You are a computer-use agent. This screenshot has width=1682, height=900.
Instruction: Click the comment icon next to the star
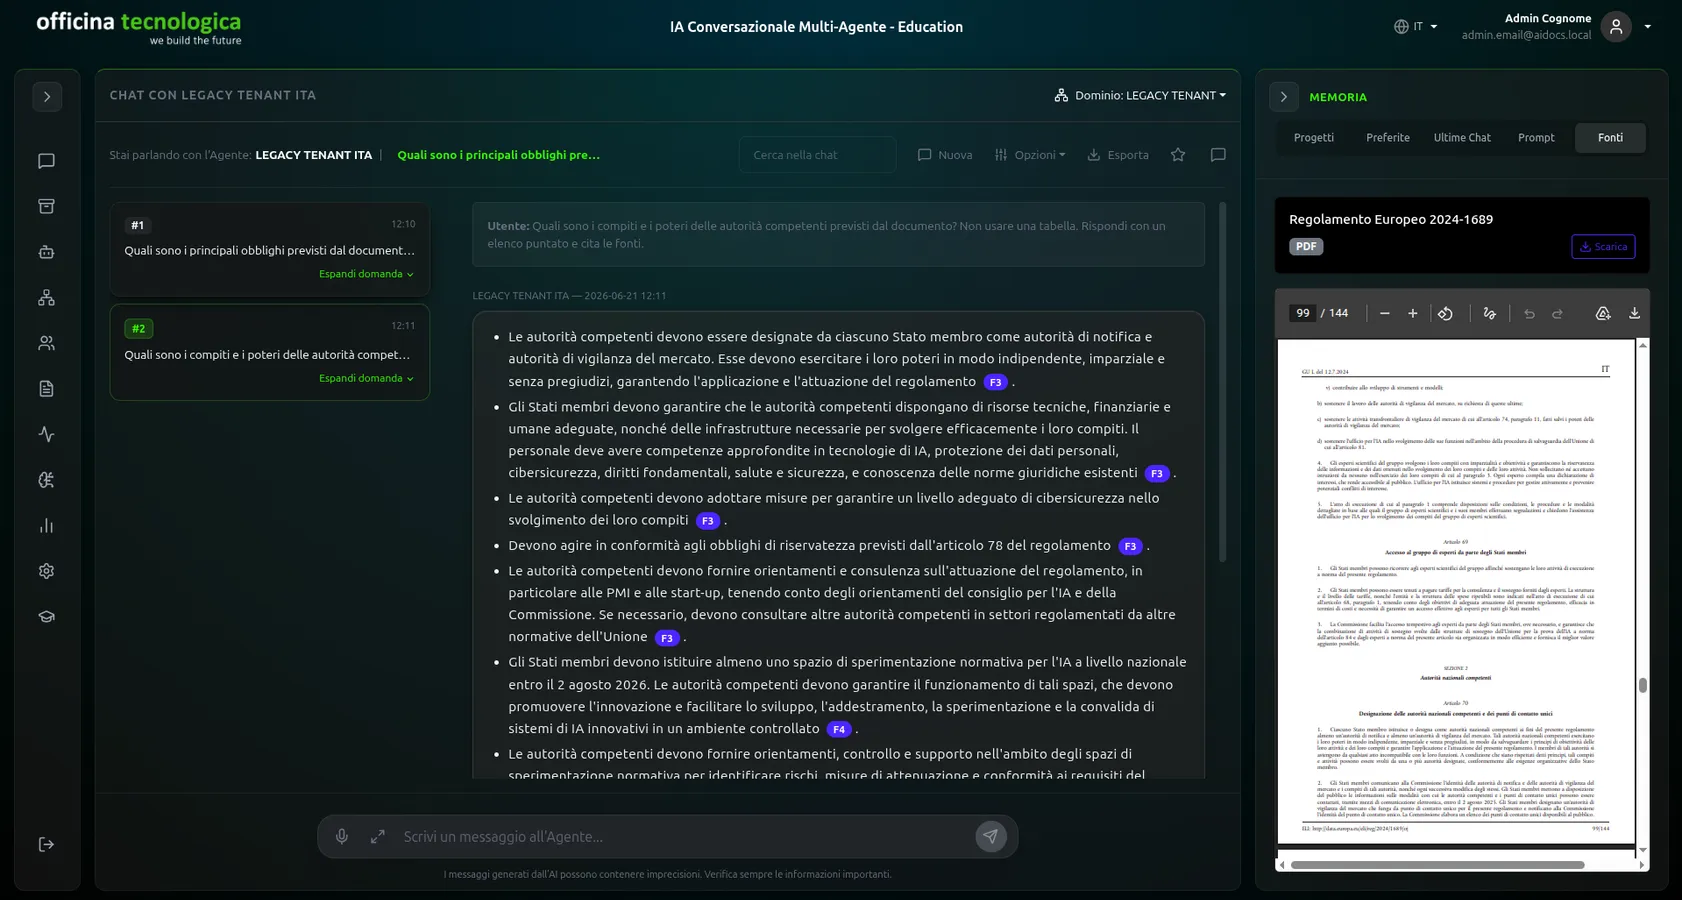pyautogui.click(x=1218, y=155)
